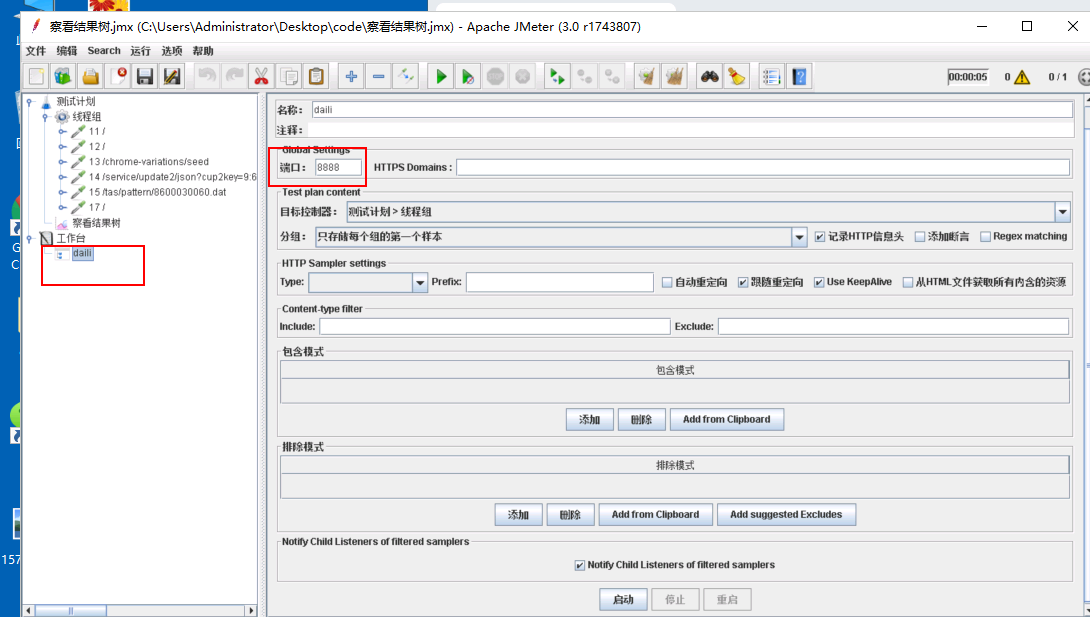Clear all results with double broom icon
Screen dimensions: 1090x617
(674, 76)
